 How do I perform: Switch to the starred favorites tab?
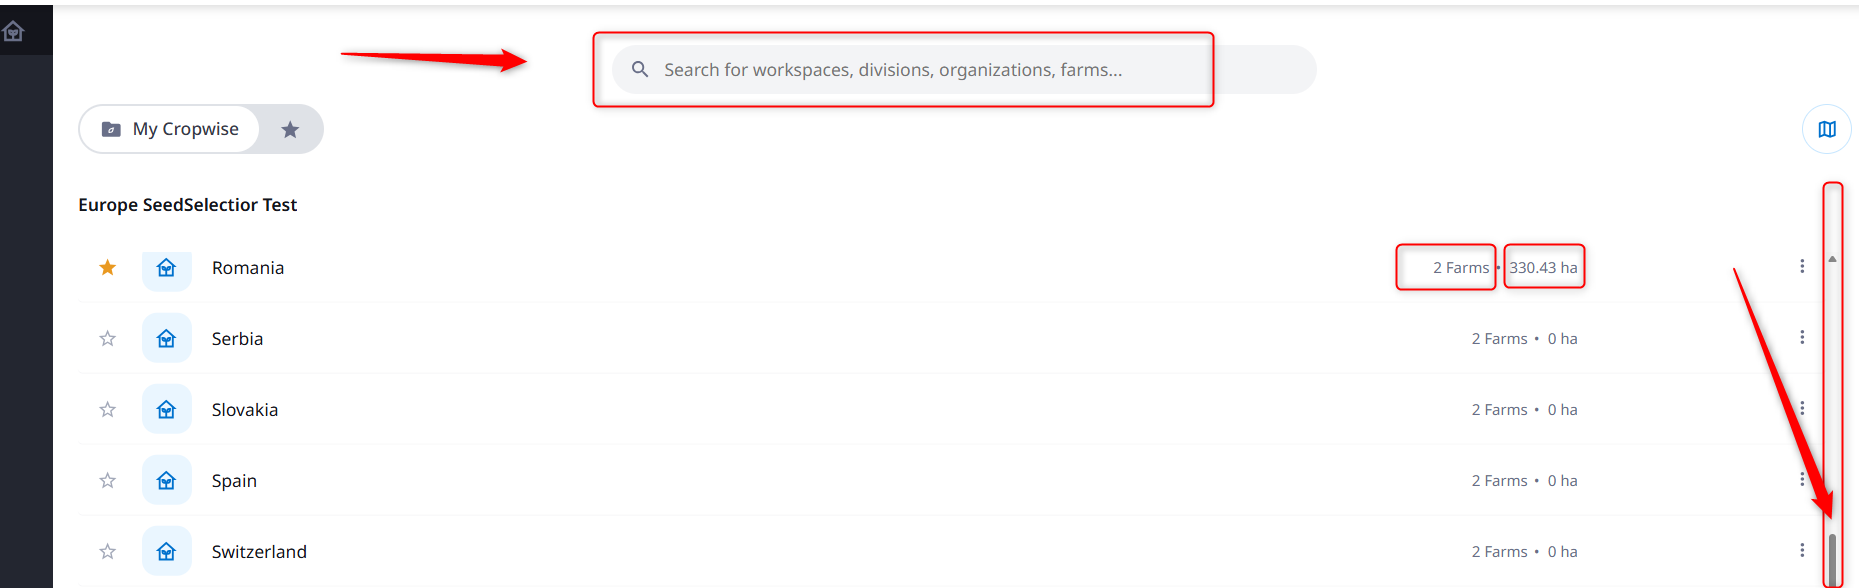pyautogui.click(x=290, y=129)
